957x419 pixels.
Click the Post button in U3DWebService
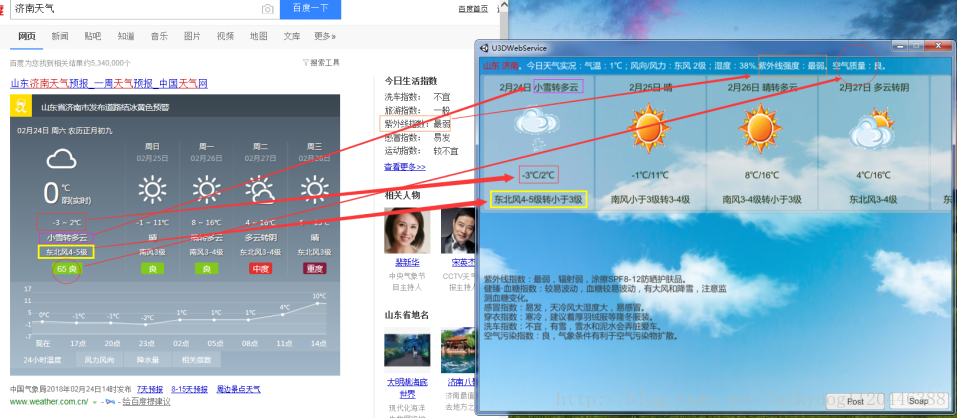855,401
